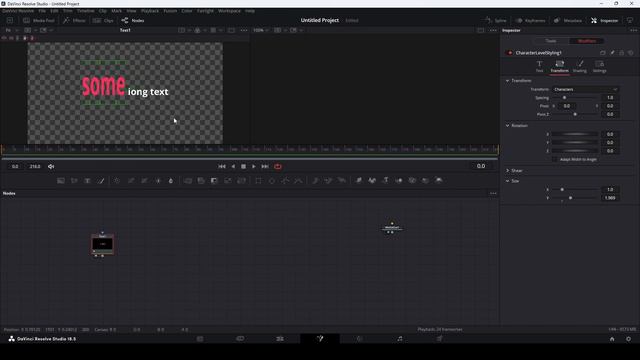Click the Spacing slider handle

click(564, 98)
